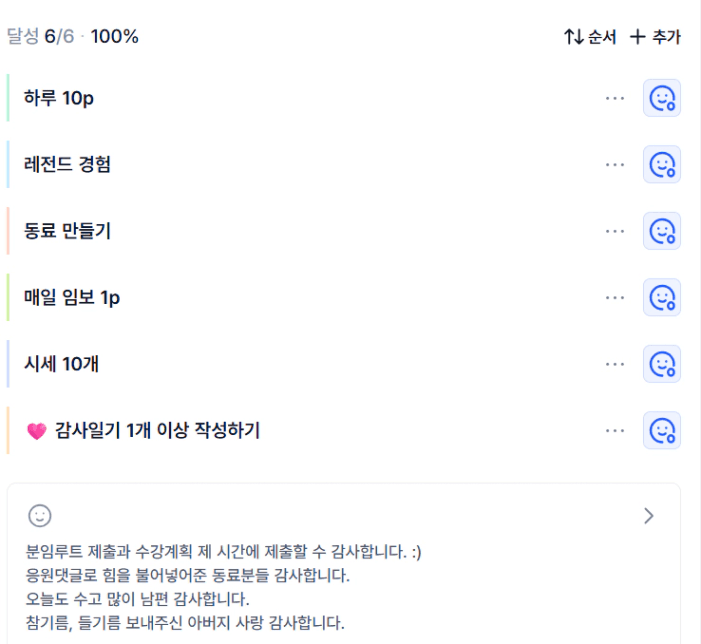Click the emoji check icon for 하루 10p
The width and height of the screenshot is (701, 644).
[x=662, y=98]
